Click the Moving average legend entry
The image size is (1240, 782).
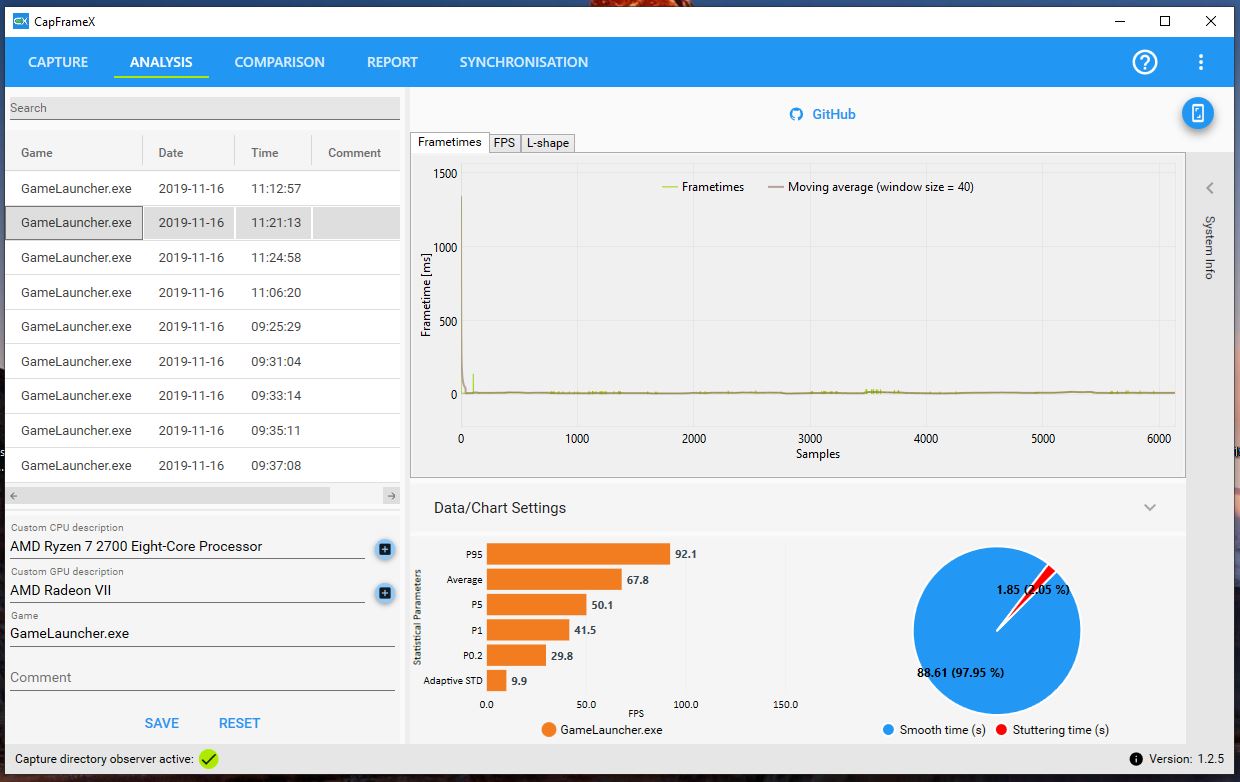click(x=871, y=187)
